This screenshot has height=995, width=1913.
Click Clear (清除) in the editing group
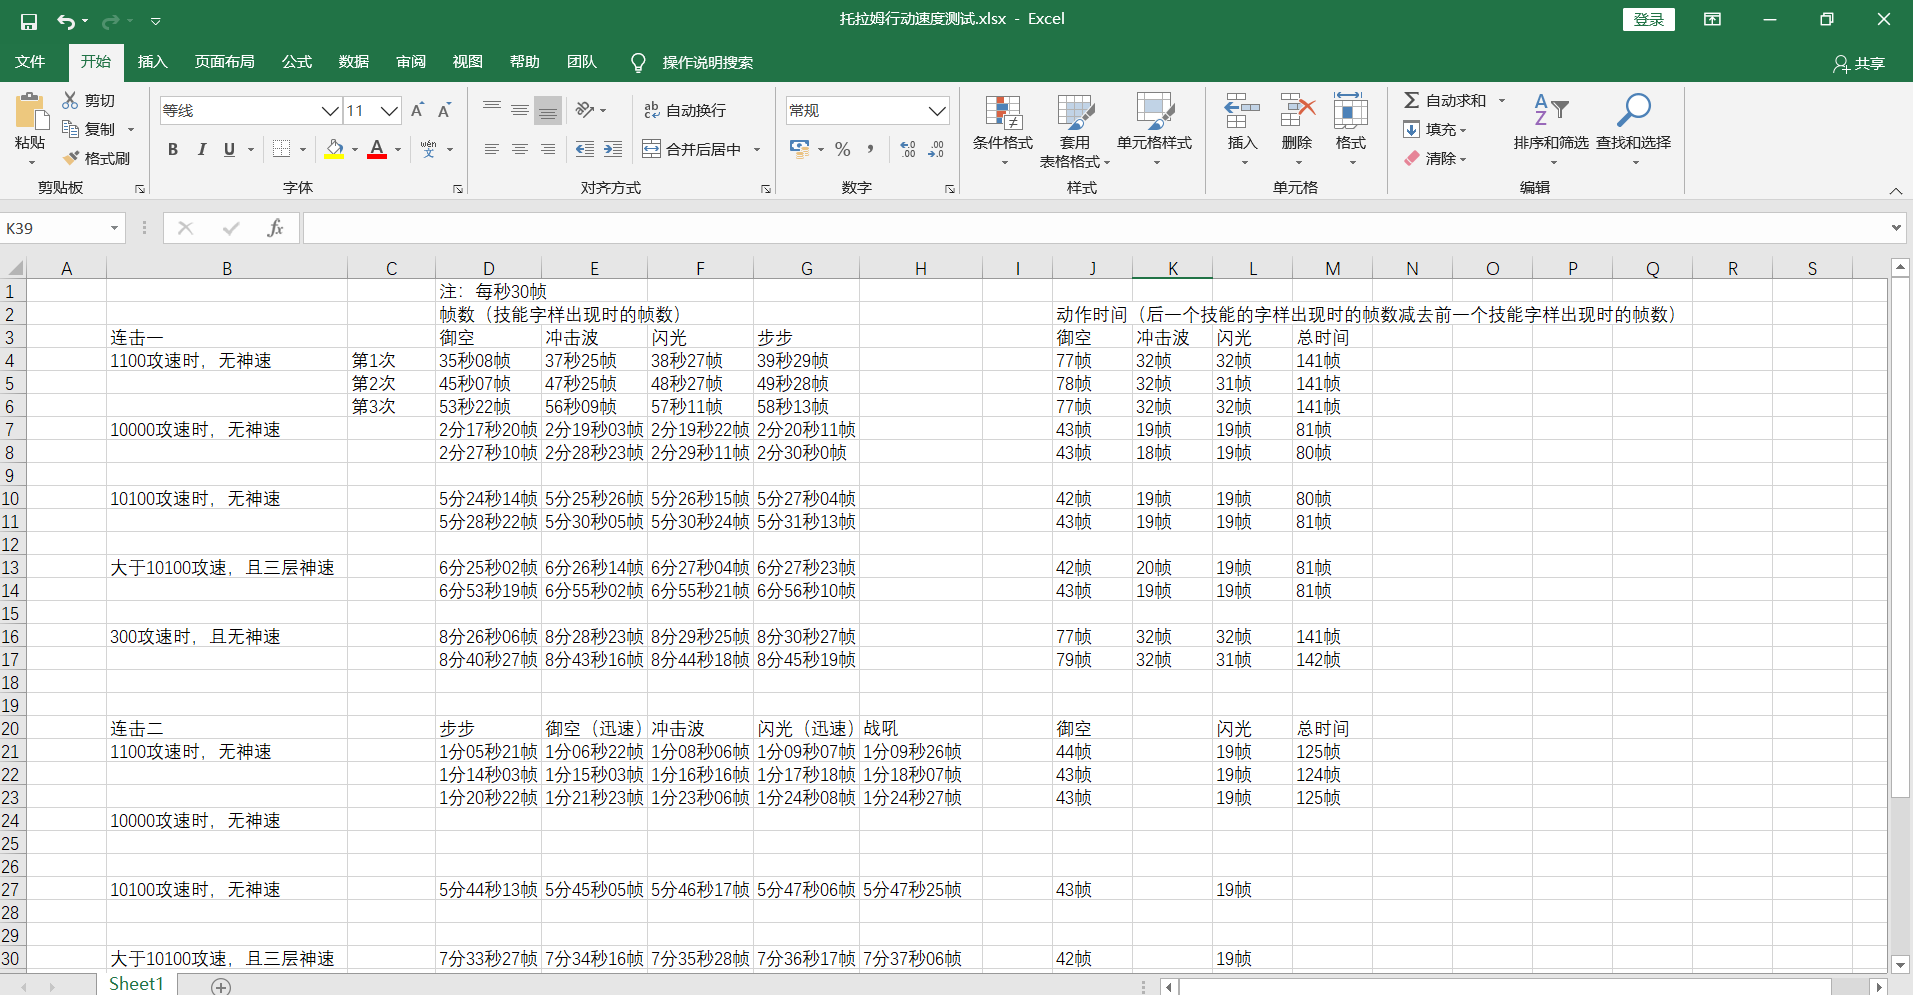tap(1434, 158)
